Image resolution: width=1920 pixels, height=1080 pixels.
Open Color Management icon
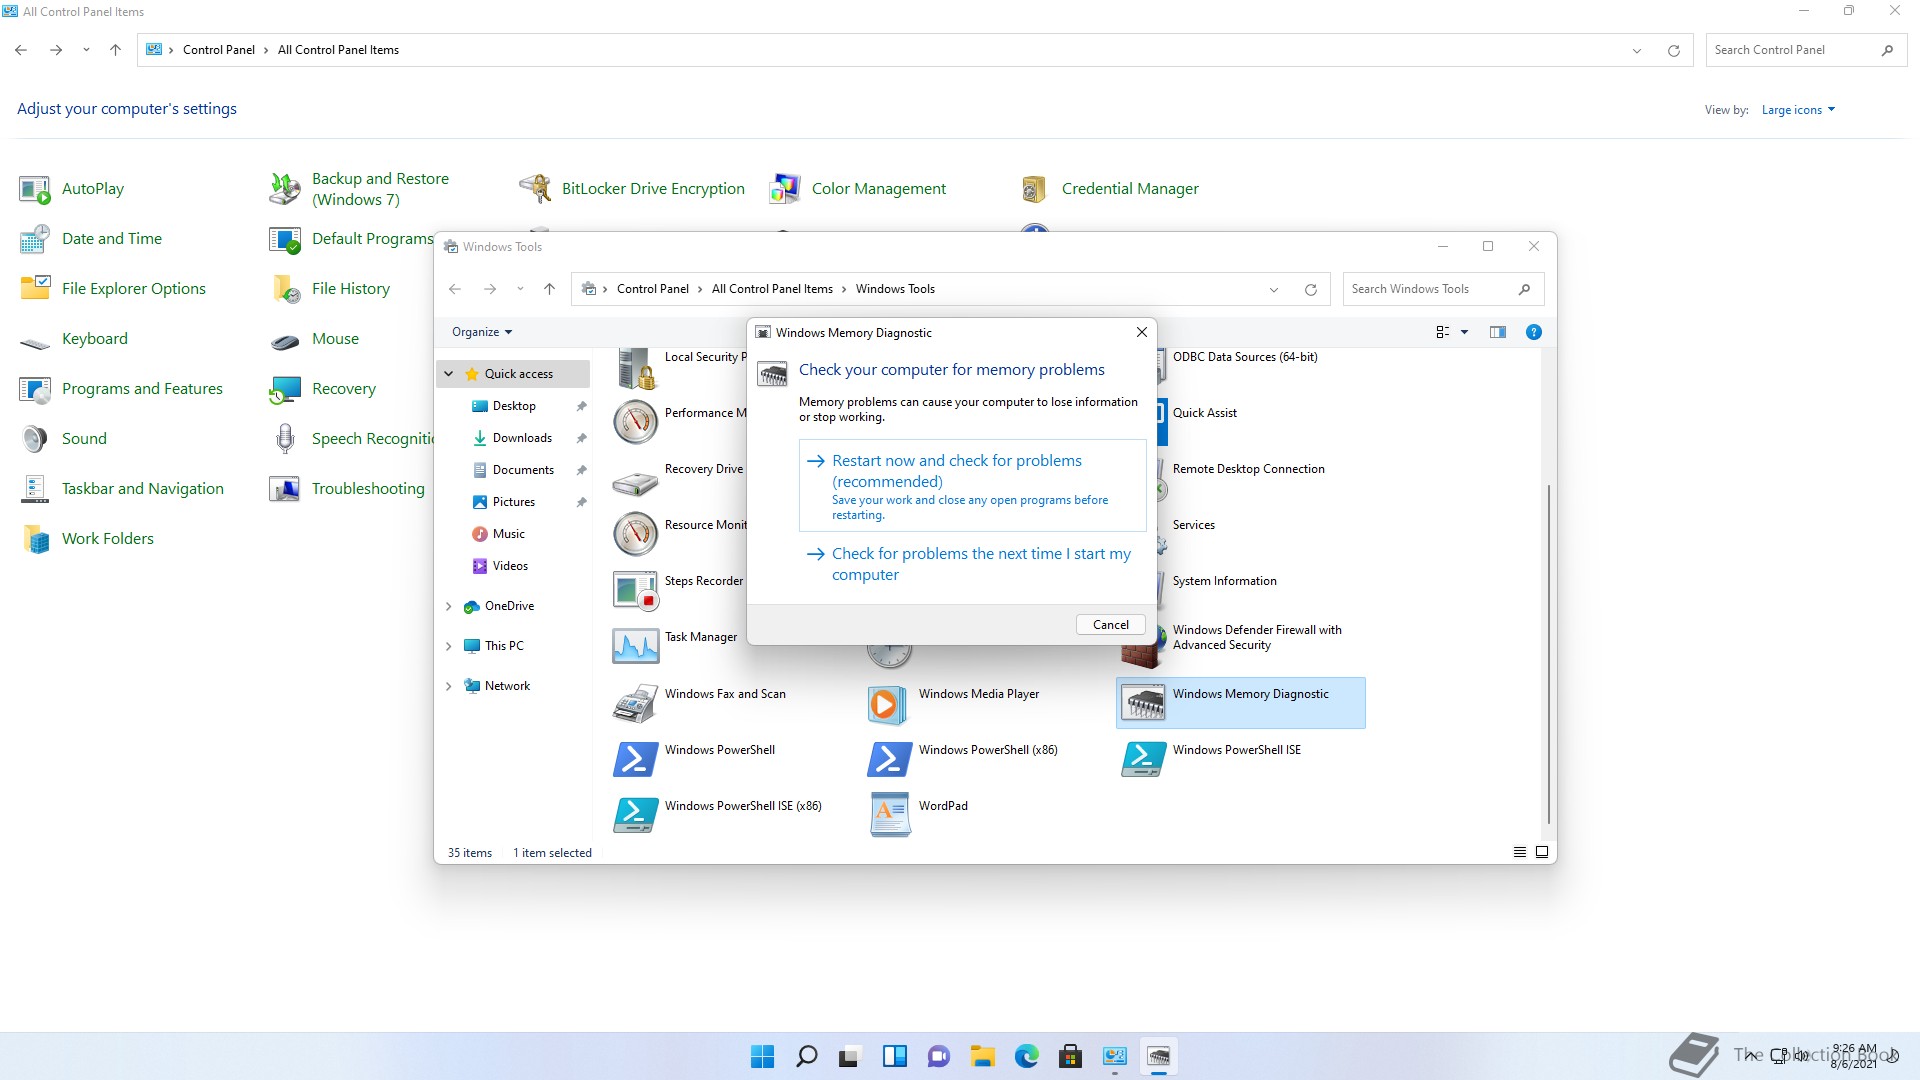(785, 189)
